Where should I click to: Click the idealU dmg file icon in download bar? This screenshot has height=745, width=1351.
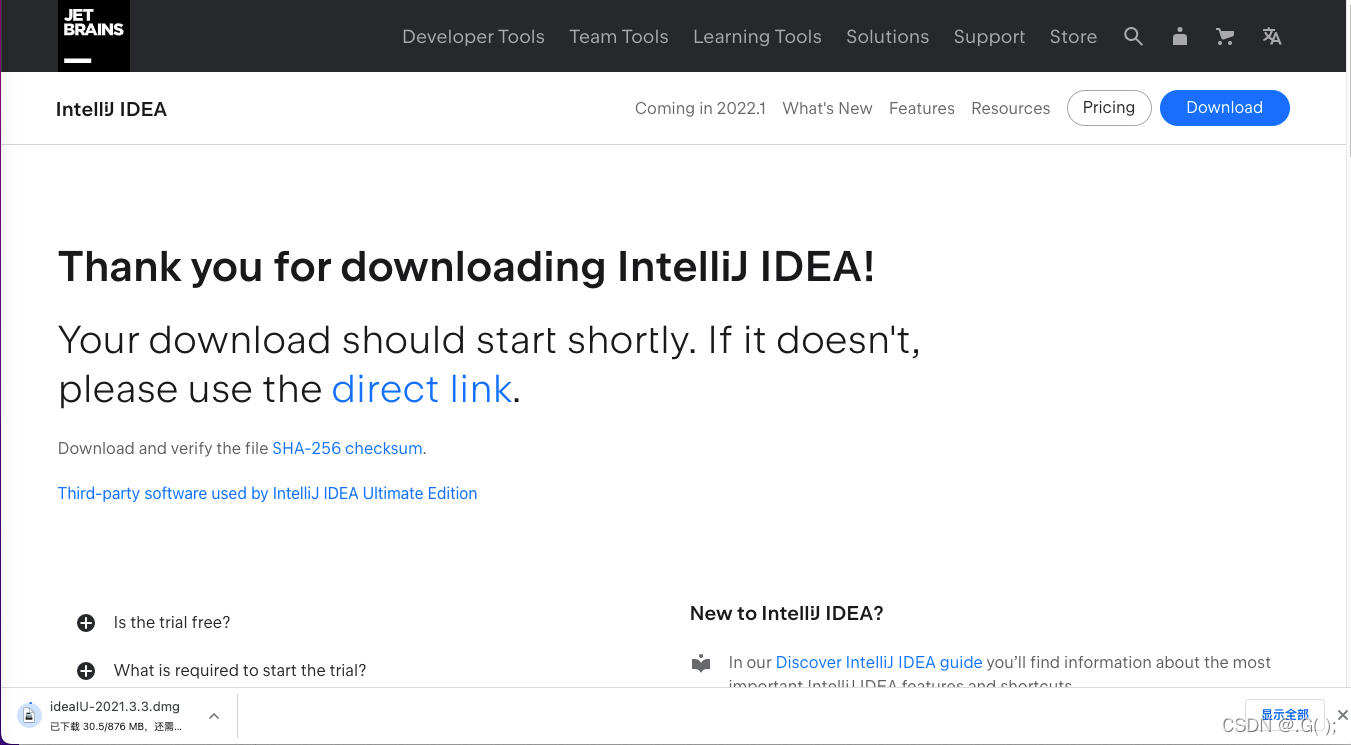(30, 715)
